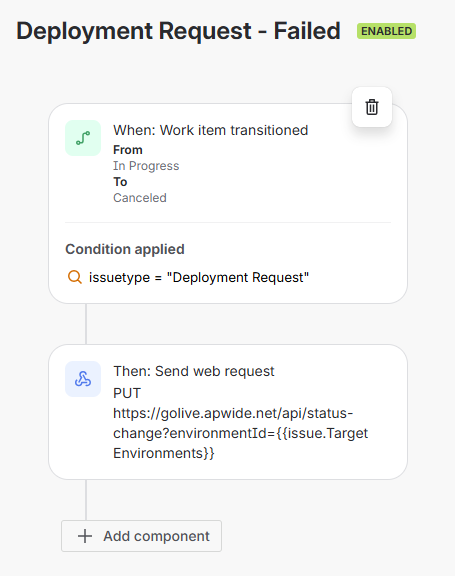Open the 'Then: Send web request' heading
The height and width of the screenshot is (576, 455).
click(194, 371)
